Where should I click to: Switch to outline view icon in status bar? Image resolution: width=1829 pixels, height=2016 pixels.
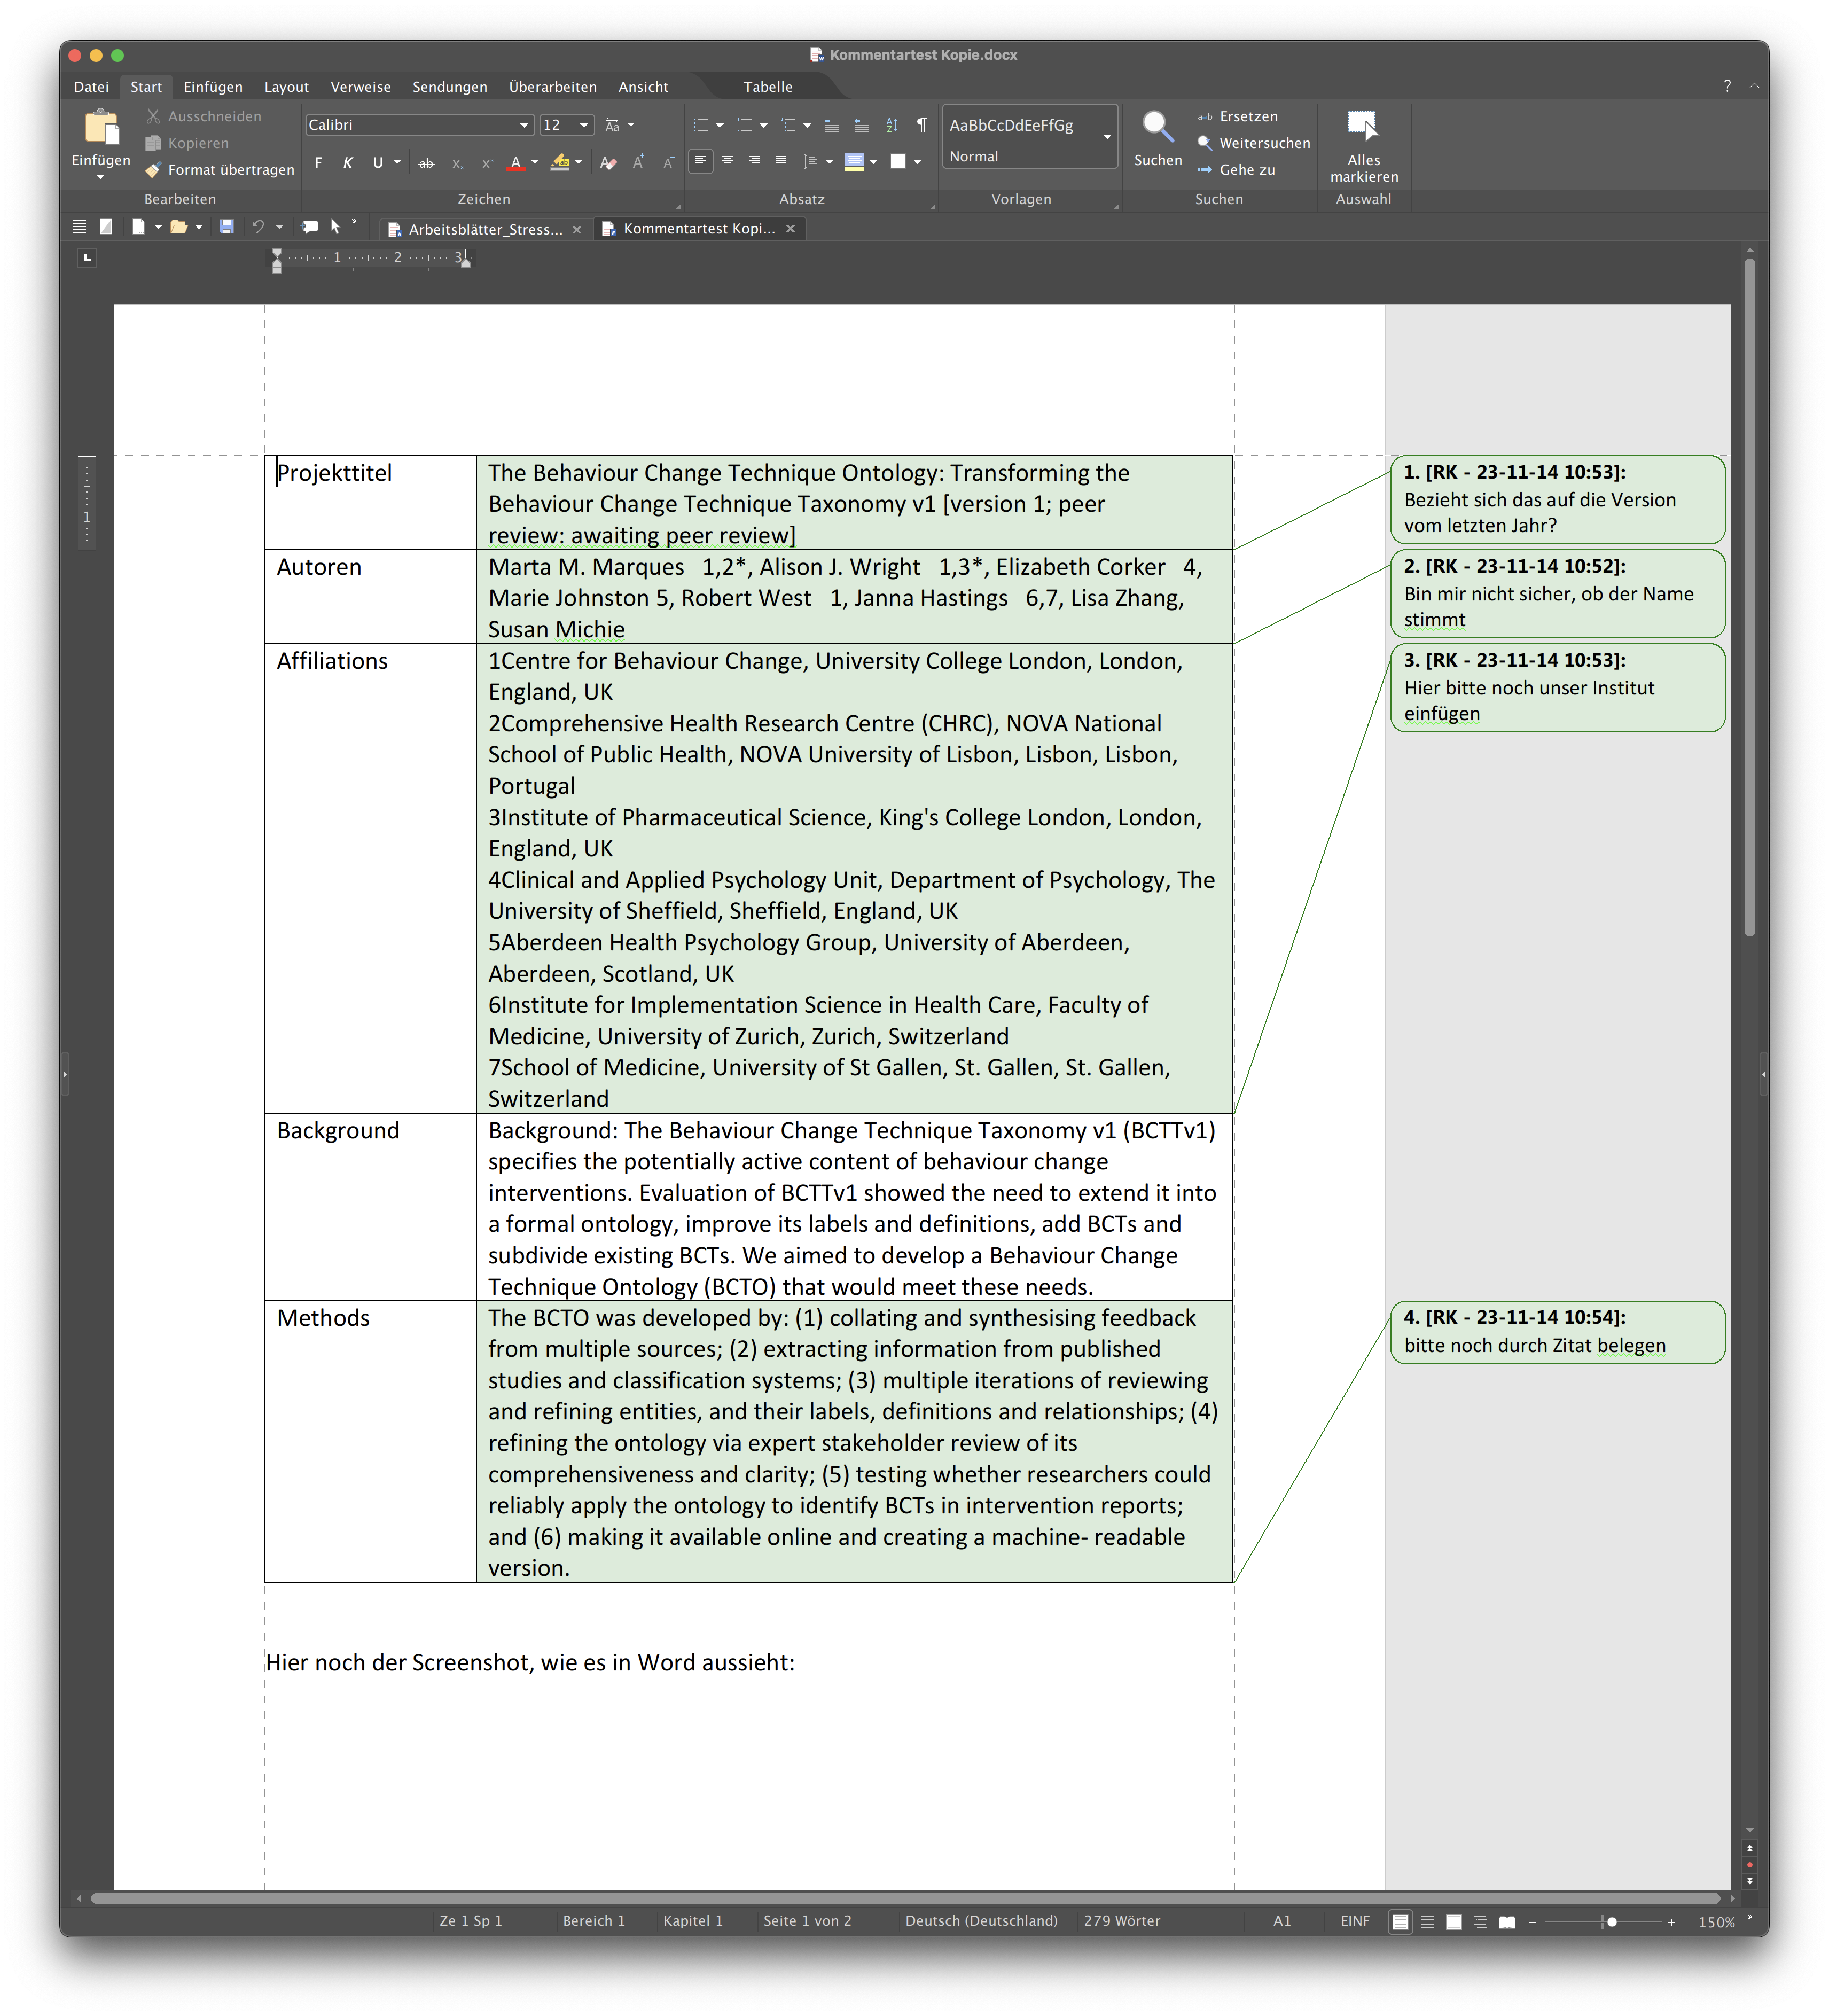tap(1480, 1922)
